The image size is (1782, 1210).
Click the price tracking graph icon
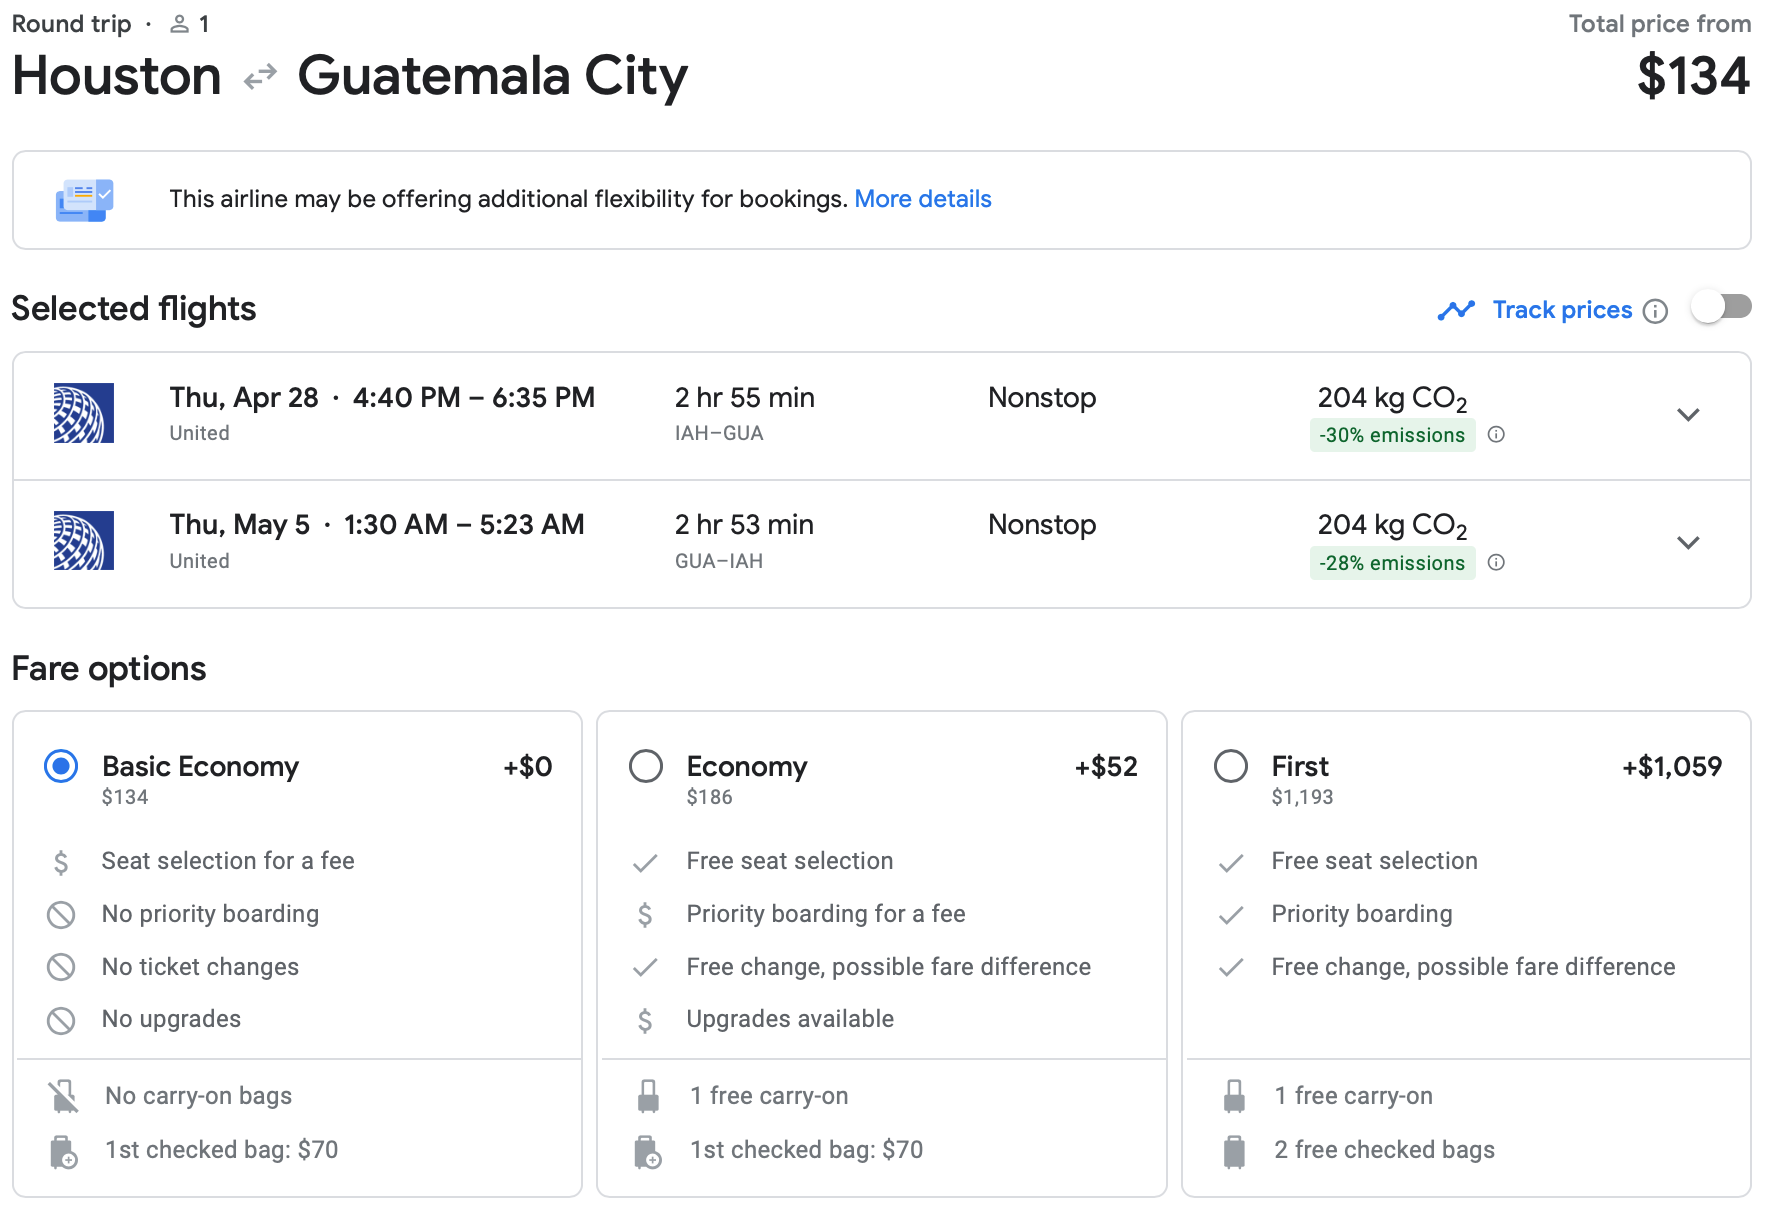[x=1456, y=311]
